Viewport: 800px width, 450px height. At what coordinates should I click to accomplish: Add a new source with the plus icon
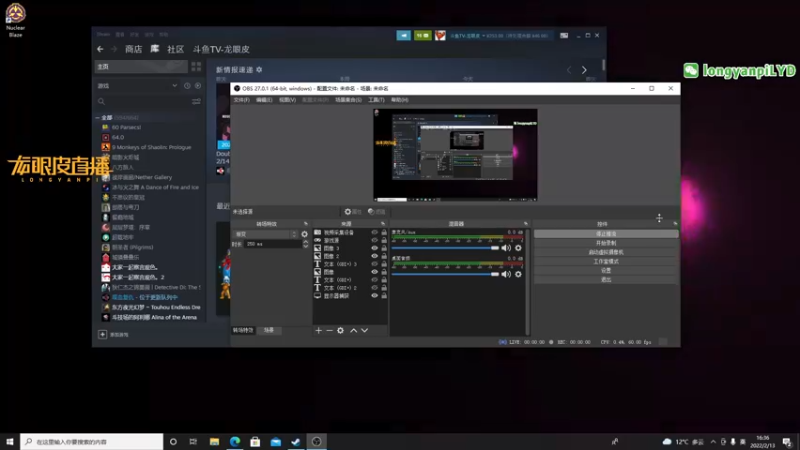click(x=318, y=331)
